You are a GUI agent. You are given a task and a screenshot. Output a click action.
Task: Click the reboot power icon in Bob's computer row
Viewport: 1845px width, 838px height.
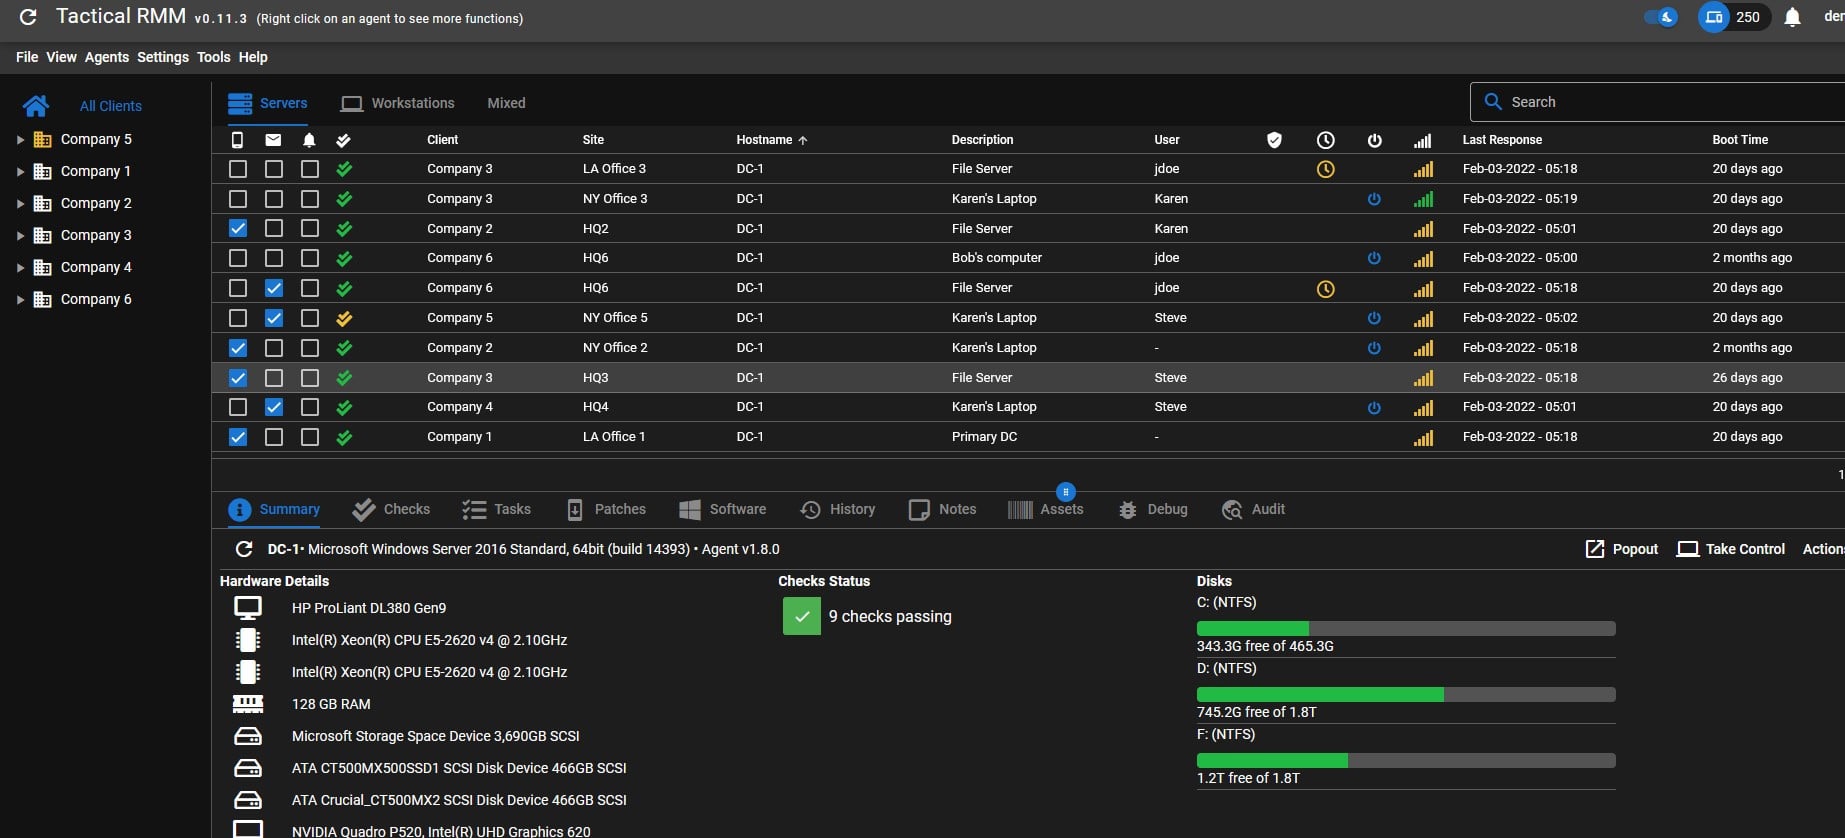[x=1374, y=258]
